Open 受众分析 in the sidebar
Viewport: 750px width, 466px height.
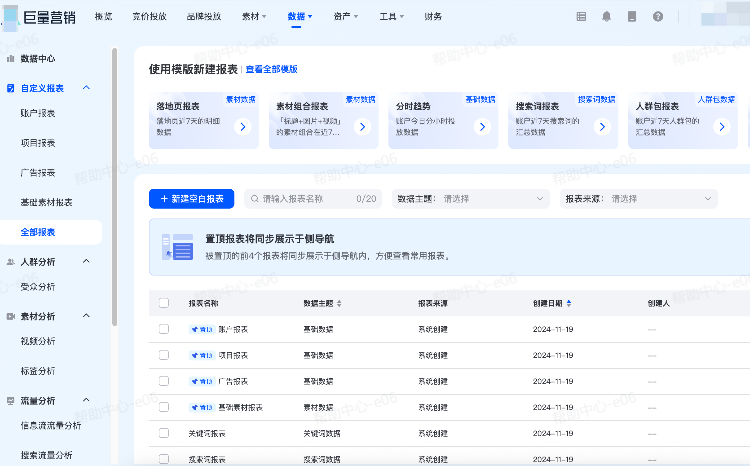[38, 287]
